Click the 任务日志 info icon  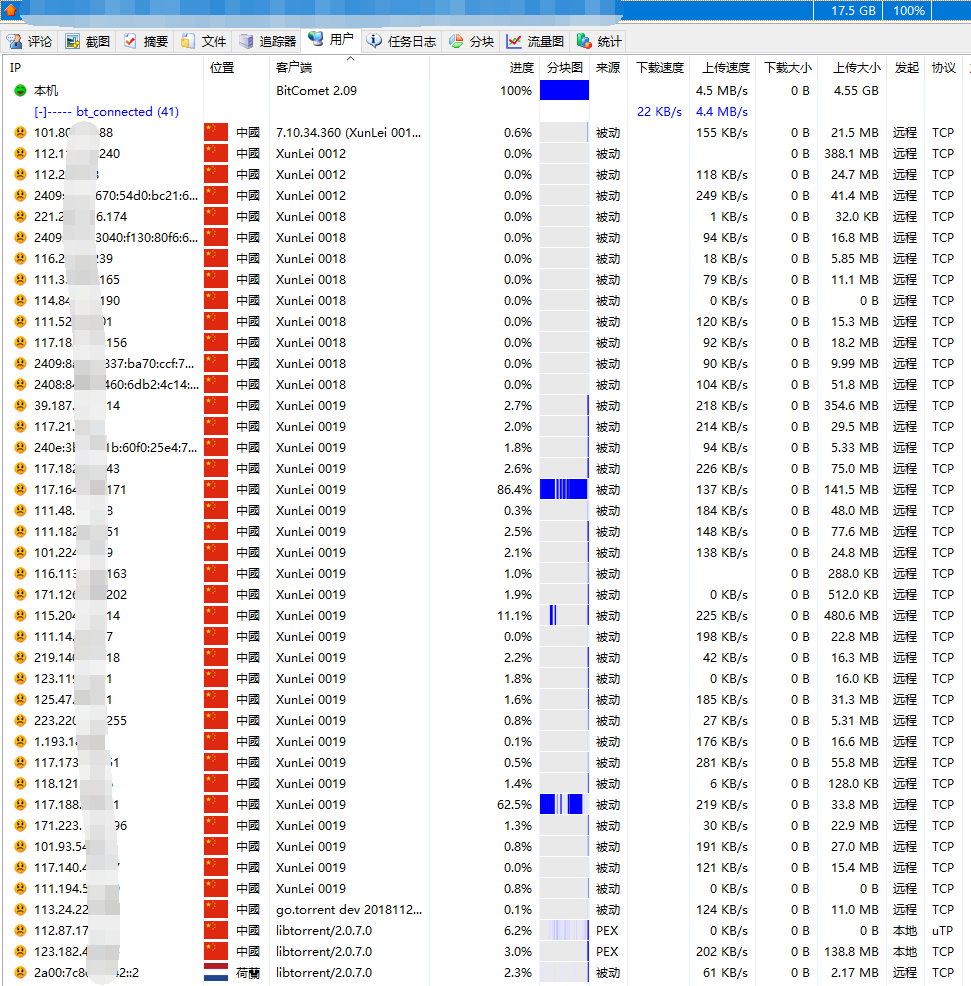coord(374,41)
